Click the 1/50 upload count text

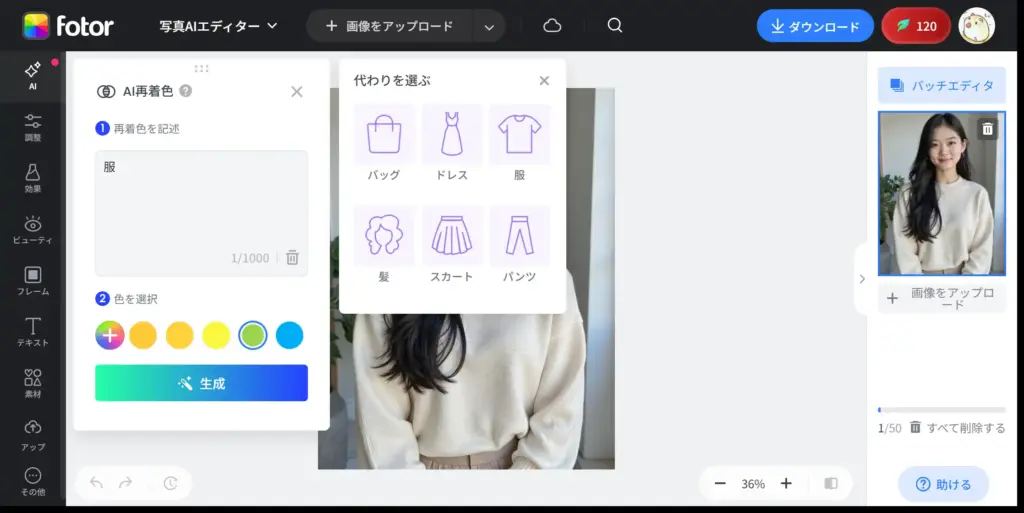click(x=889, y=429)
